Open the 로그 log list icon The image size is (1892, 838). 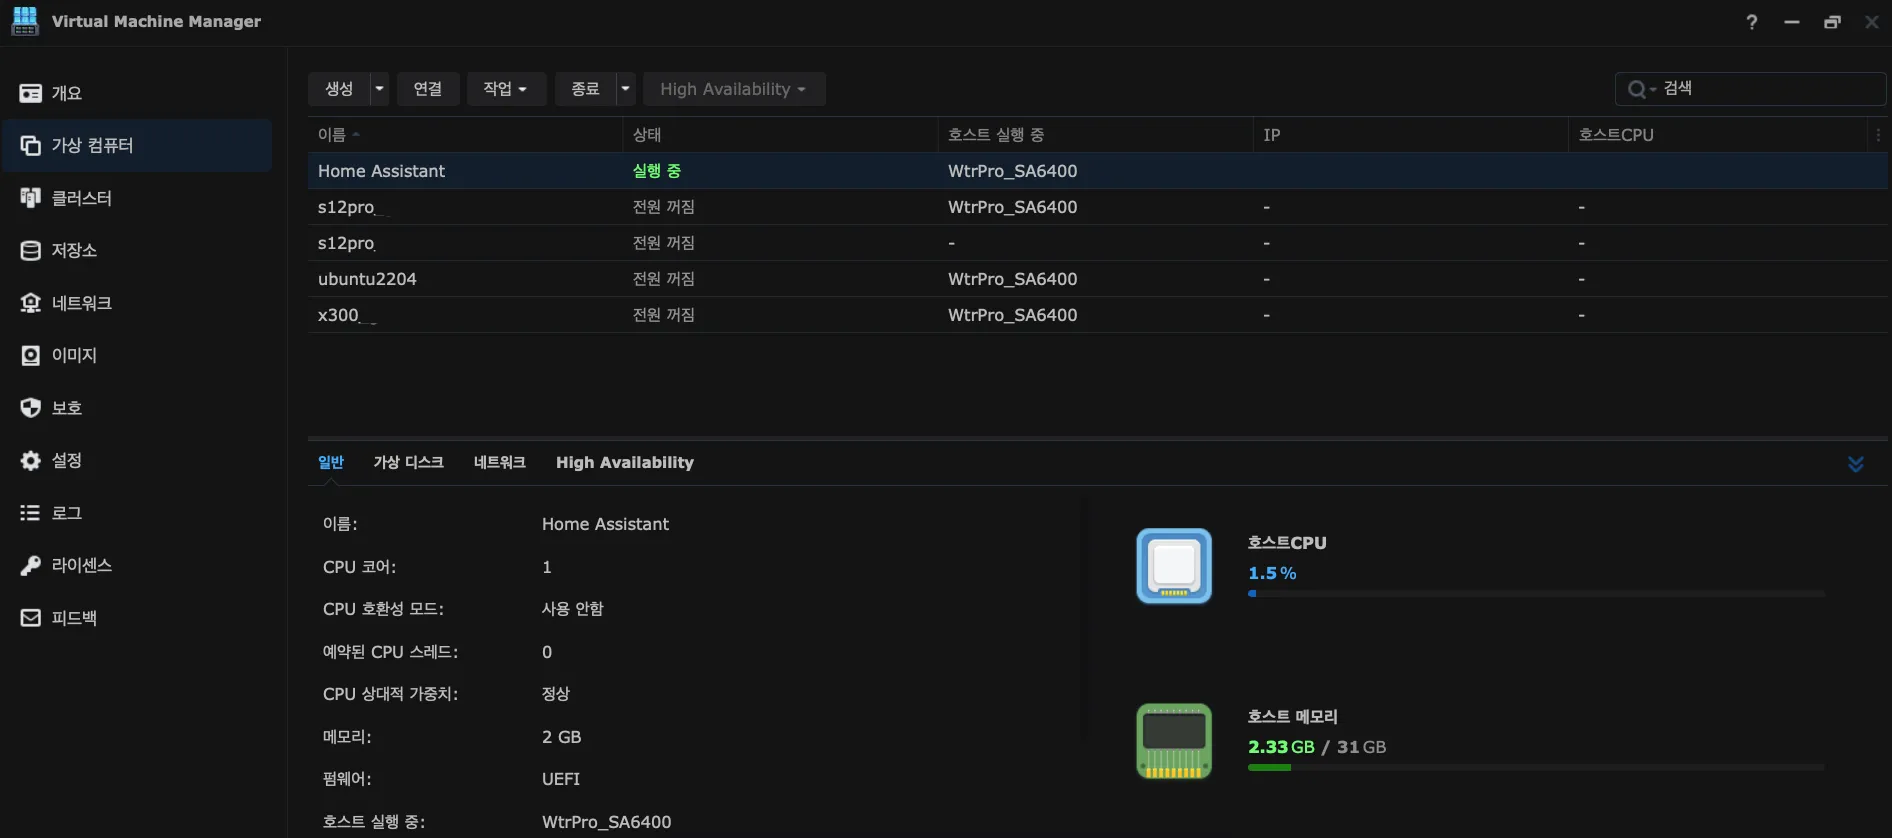point(31,513)
